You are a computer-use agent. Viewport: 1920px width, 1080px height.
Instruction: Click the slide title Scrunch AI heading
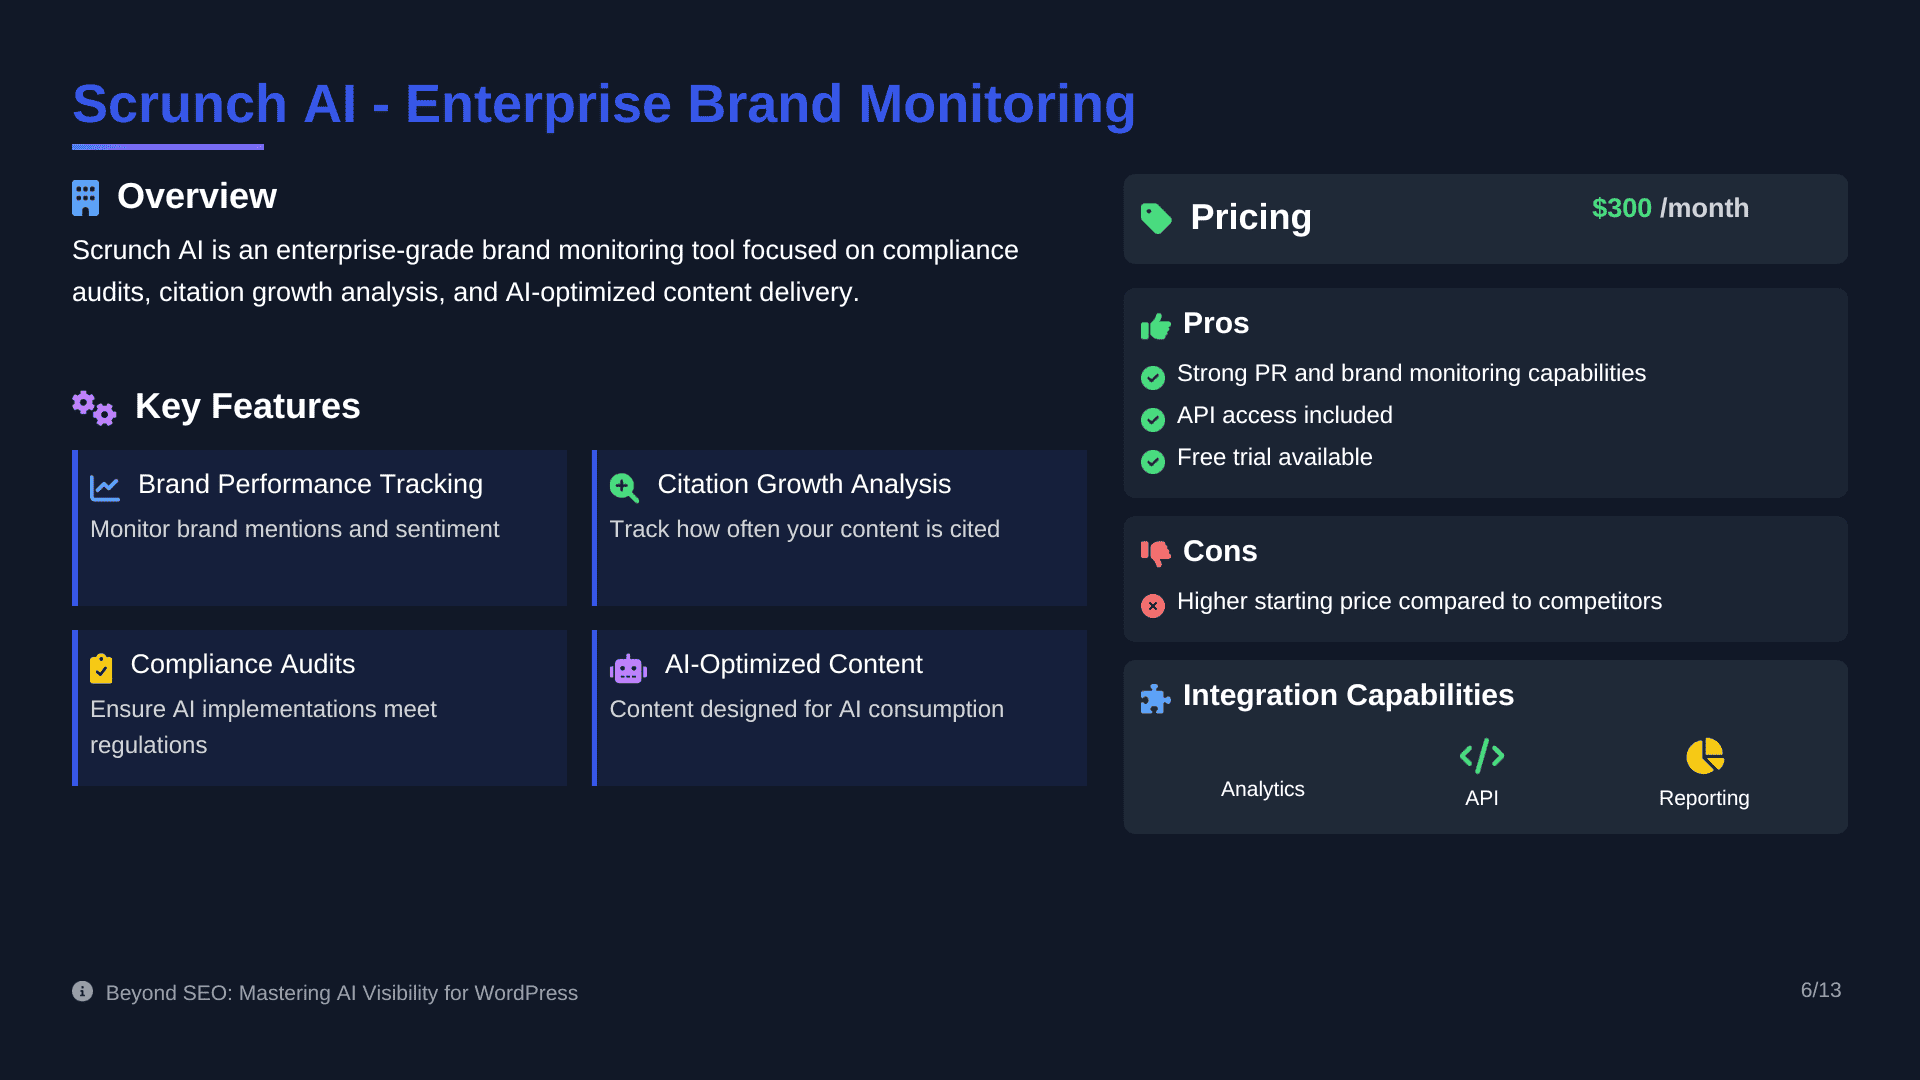coord(604,104)
